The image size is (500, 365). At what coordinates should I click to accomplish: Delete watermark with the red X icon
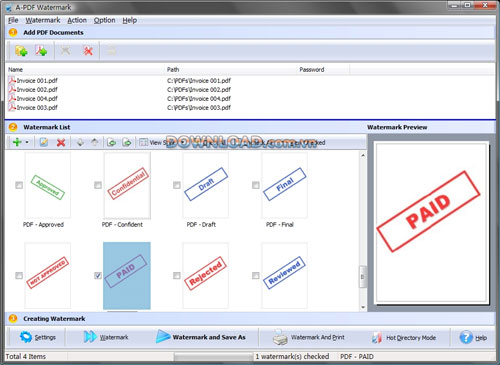pyautogui.click(x=61, y=143)
